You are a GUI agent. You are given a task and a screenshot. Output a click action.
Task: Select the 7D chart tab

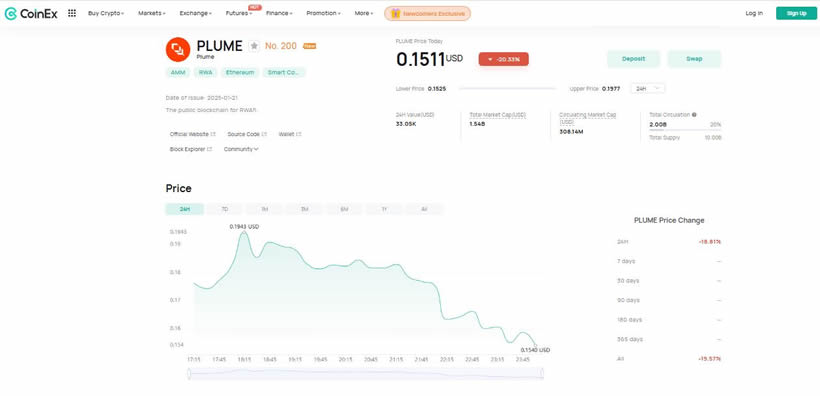click(x=224, y=209)
